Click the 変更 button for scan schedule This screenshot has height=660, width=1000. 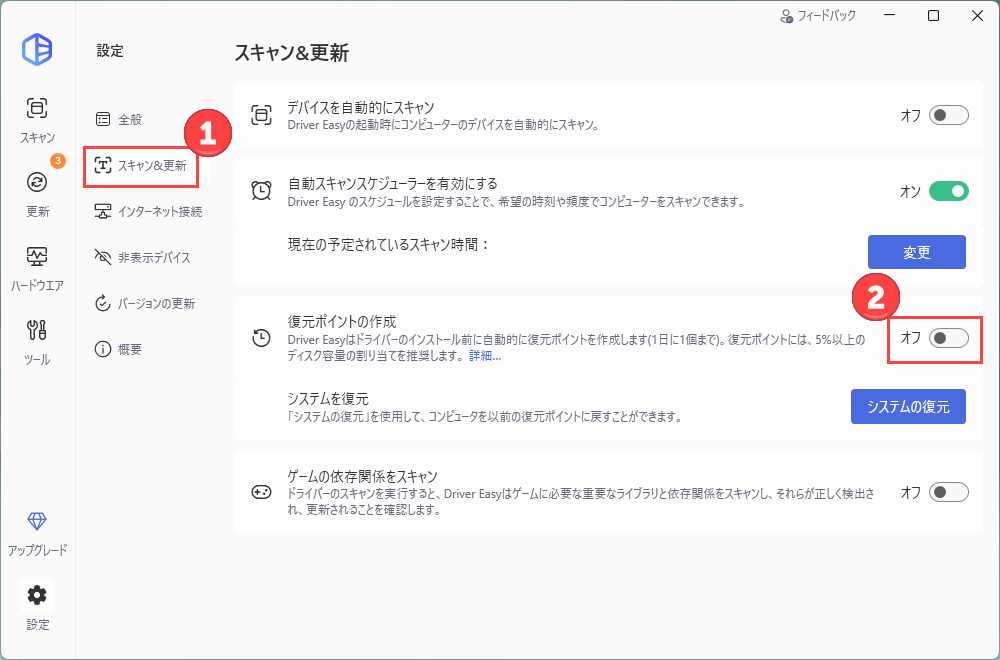tap(916, 252)
